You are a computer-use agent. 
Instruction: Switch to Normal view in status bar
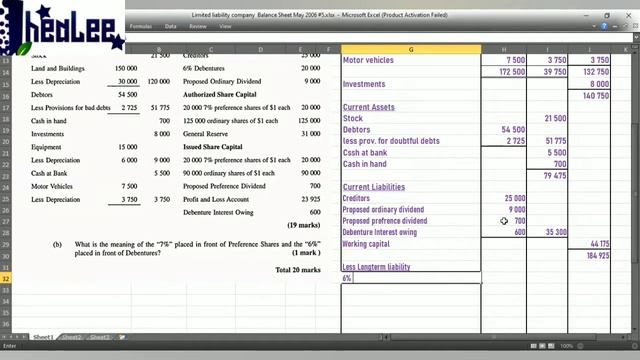[x=533, y=346]
